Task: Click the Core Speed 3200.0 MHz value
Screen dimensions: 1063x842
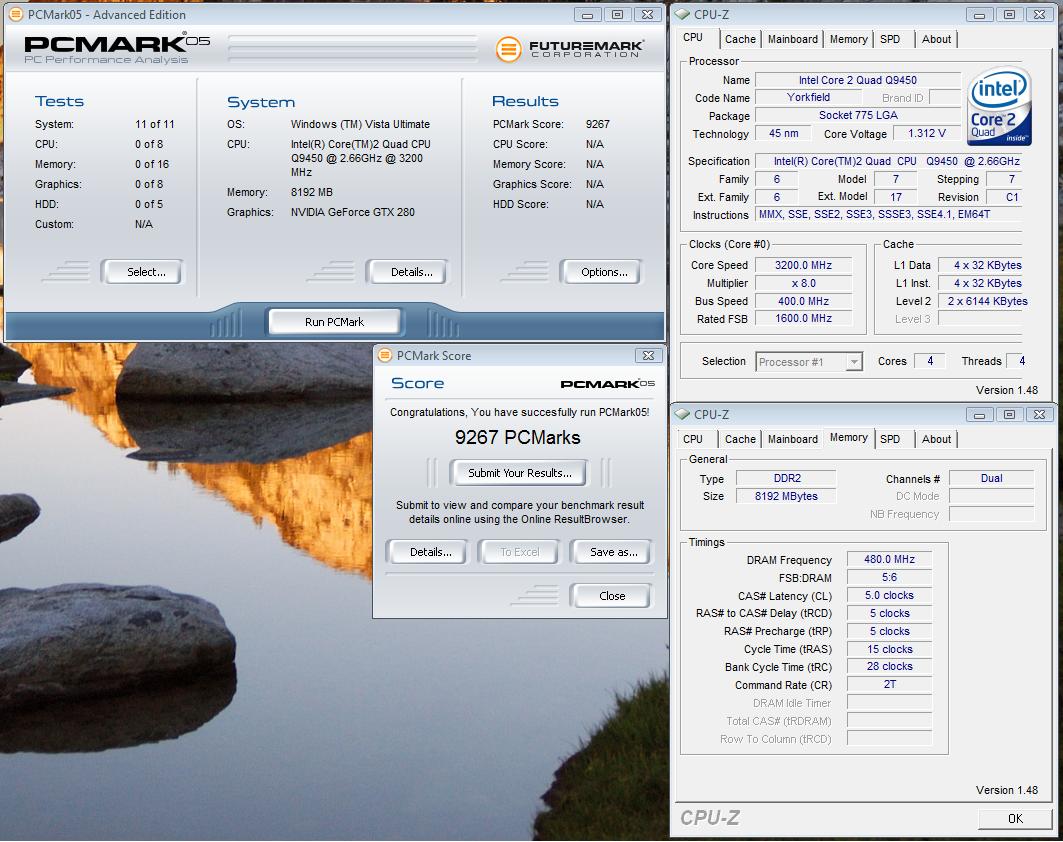Action: (x=803, y=266)
